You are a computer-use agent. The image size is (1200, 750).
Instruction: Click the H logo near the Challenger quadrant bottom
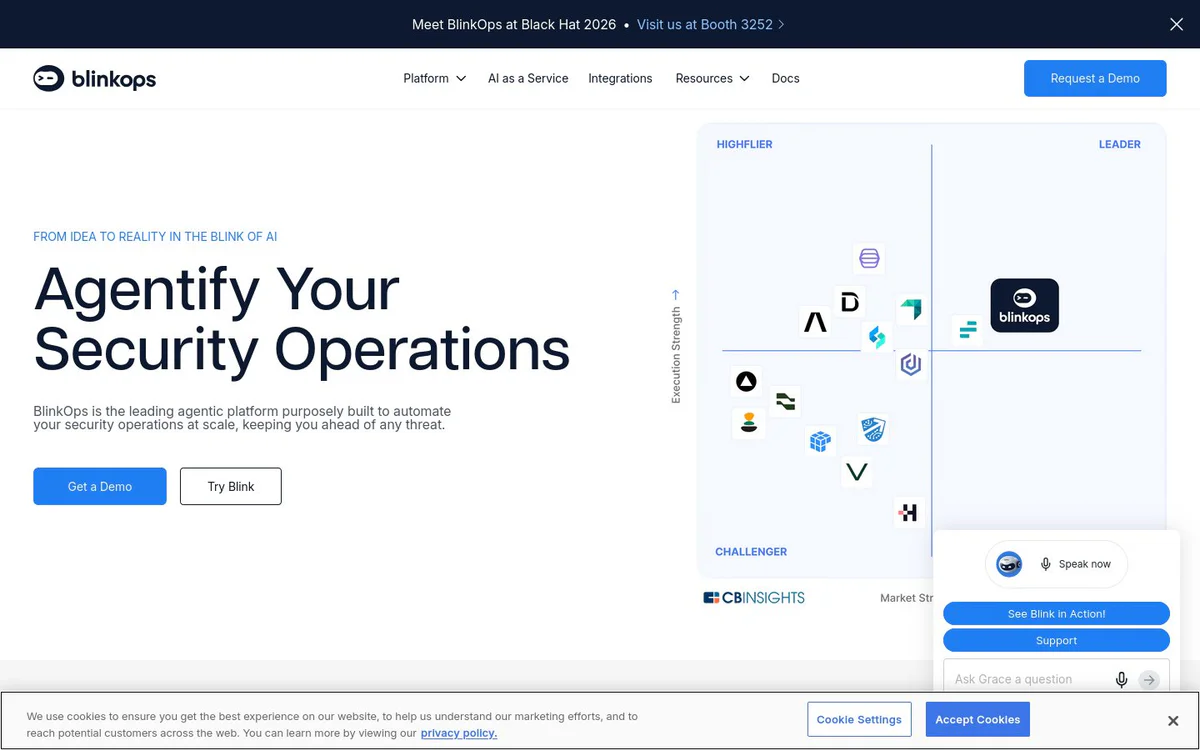click(908, 512)
